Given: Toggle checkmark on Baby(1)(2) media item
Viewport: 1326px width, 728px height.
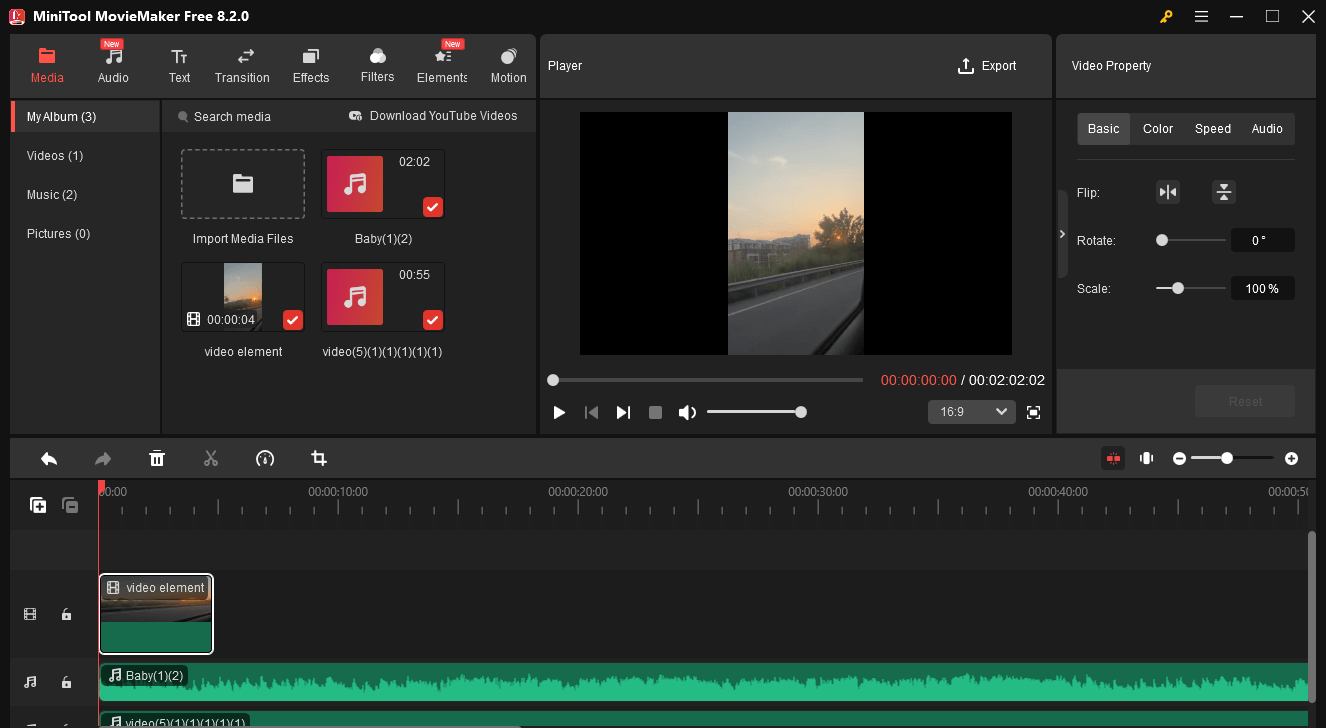Looking at the screenshot, I should tap(433, 207).
